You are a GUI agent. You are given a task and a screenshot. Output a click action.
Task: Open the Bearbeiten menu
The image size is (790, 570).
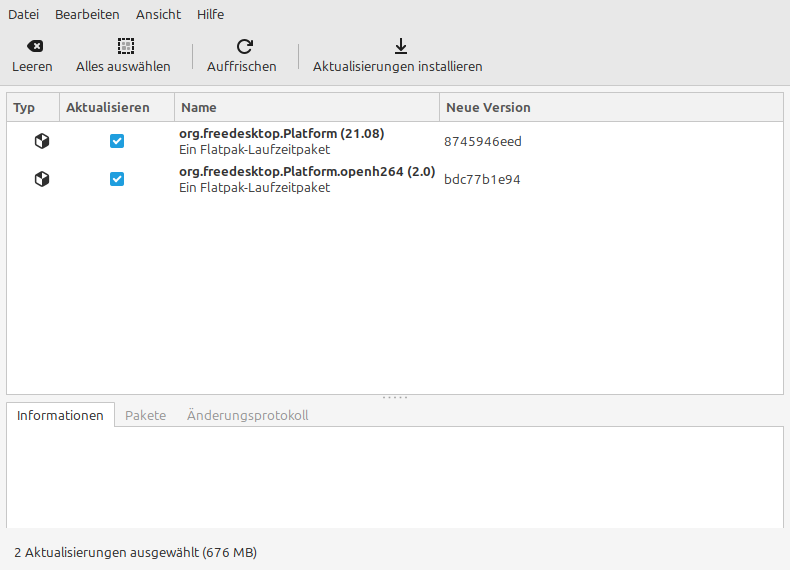tap(87, 15)
